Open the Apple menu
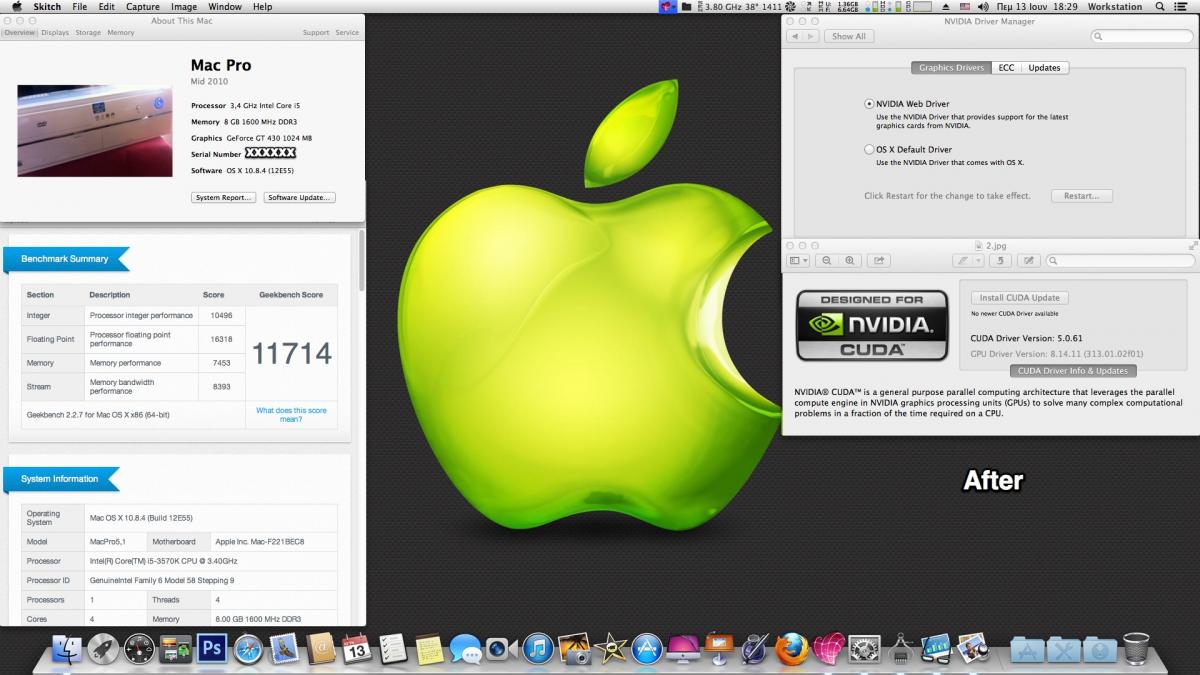 point(16,7)
